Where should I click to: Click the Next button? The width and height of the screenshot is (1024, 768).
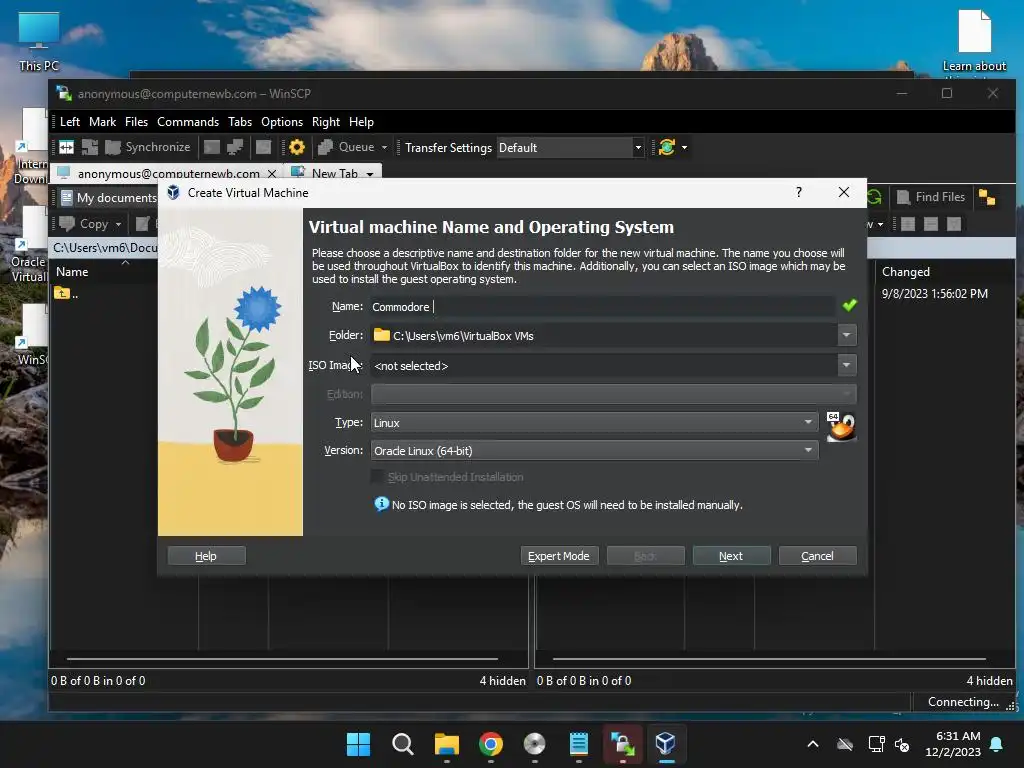[731, 556]
